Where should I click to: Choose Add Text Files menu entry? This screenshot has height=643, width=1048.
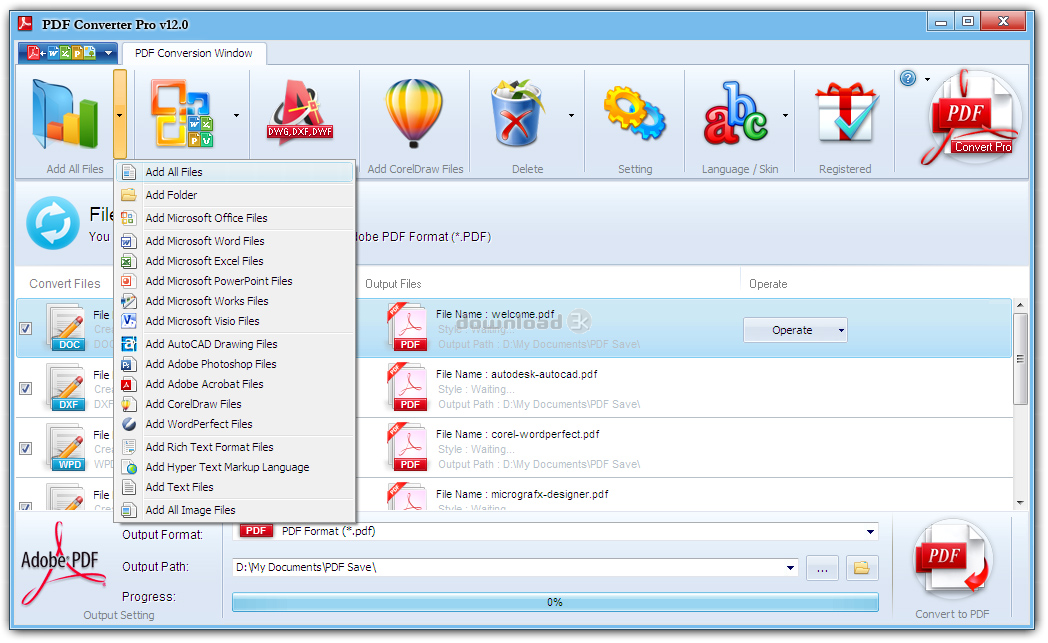(235, 487)
